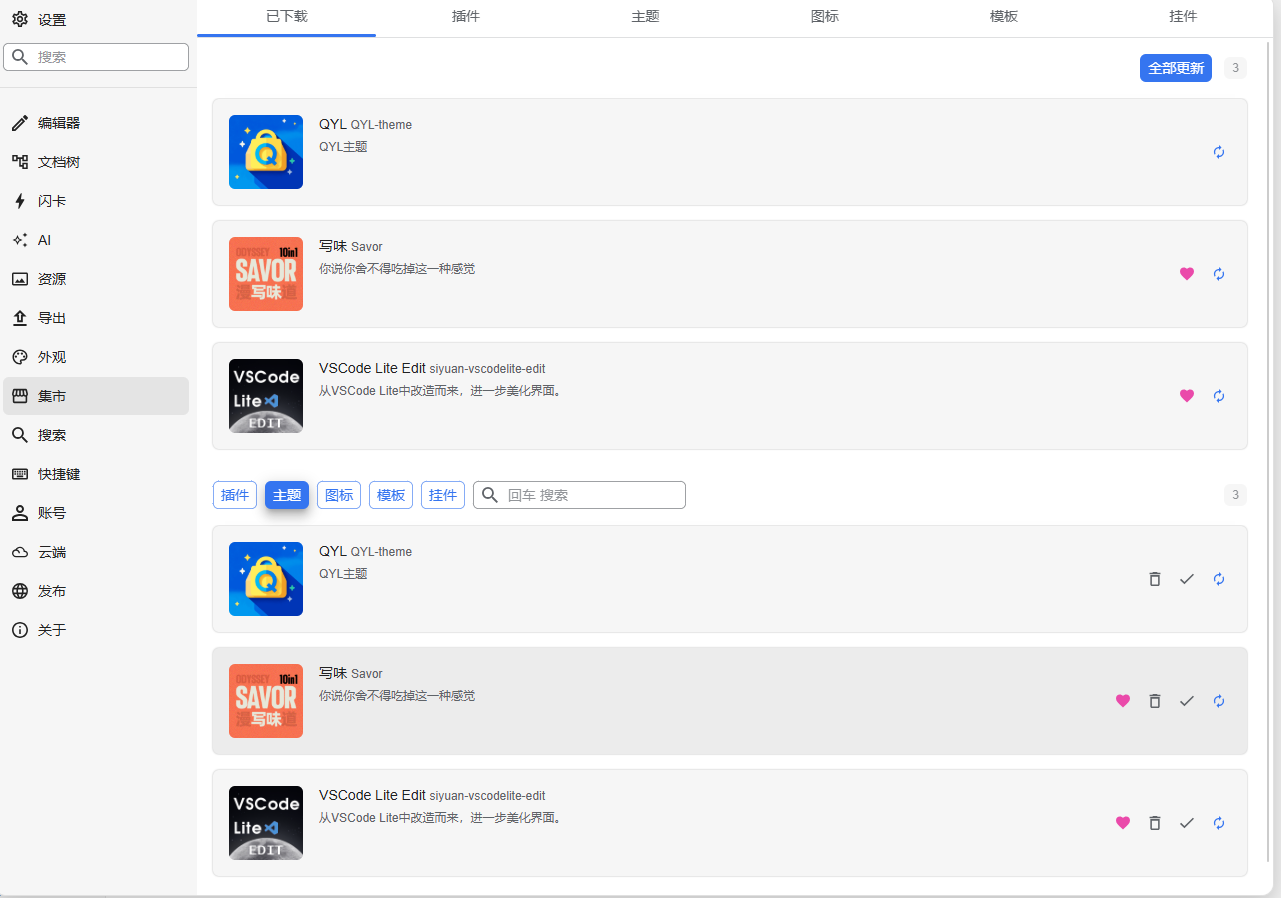Click the QYL thumbnail in the lower theme list

tap(266, 579)
